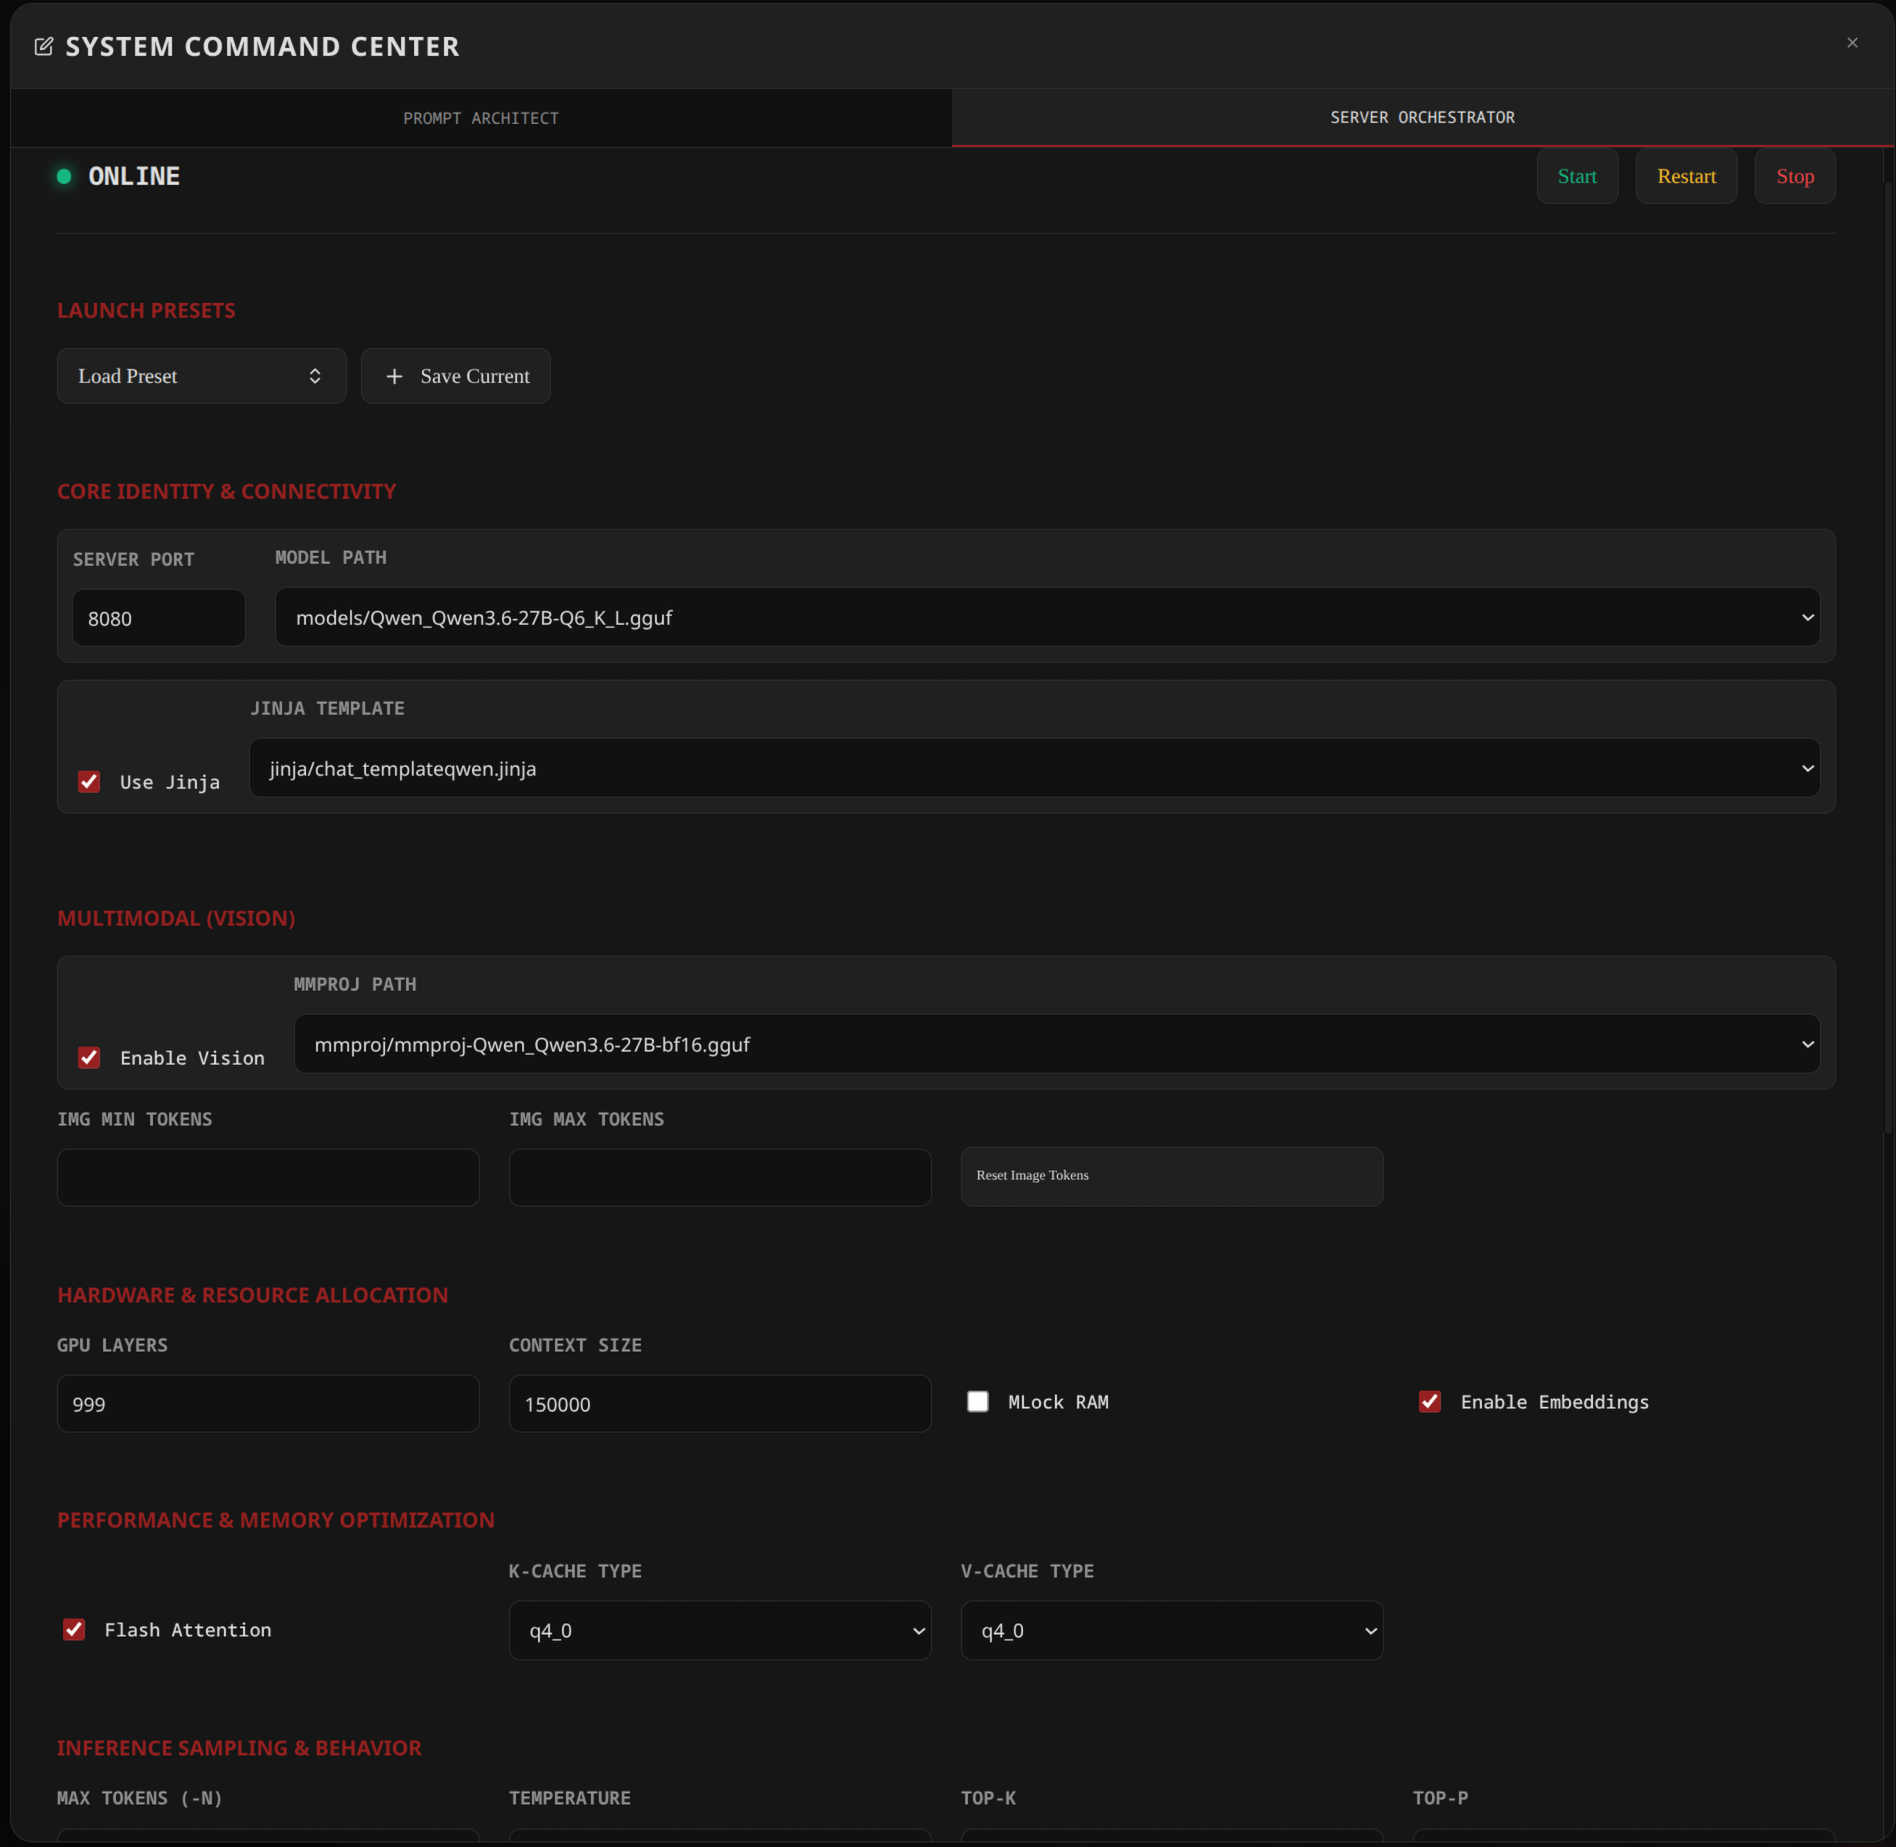Click the Hardware & Resource Allocation heading
The height and width of the screenshot is (1847, 1896).
point(253,1295)
